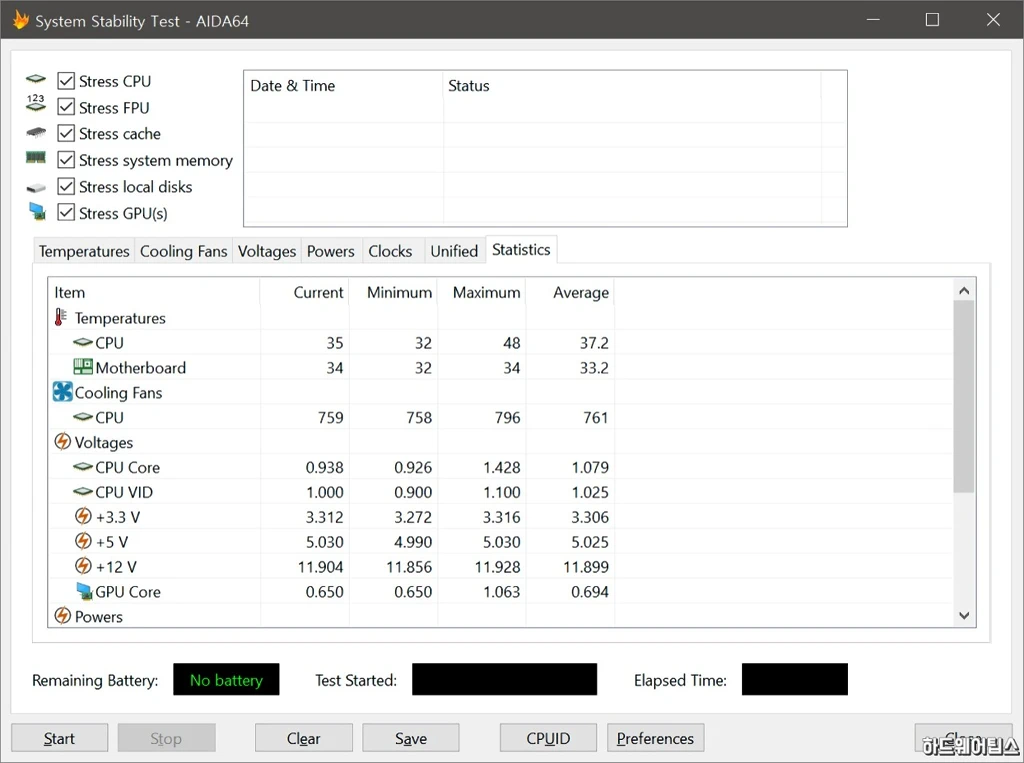Click the 796 CPU fan maximum value
The height and width of the screenshot is (763, 1024).
pyautogui.click(x=507, y=417)
